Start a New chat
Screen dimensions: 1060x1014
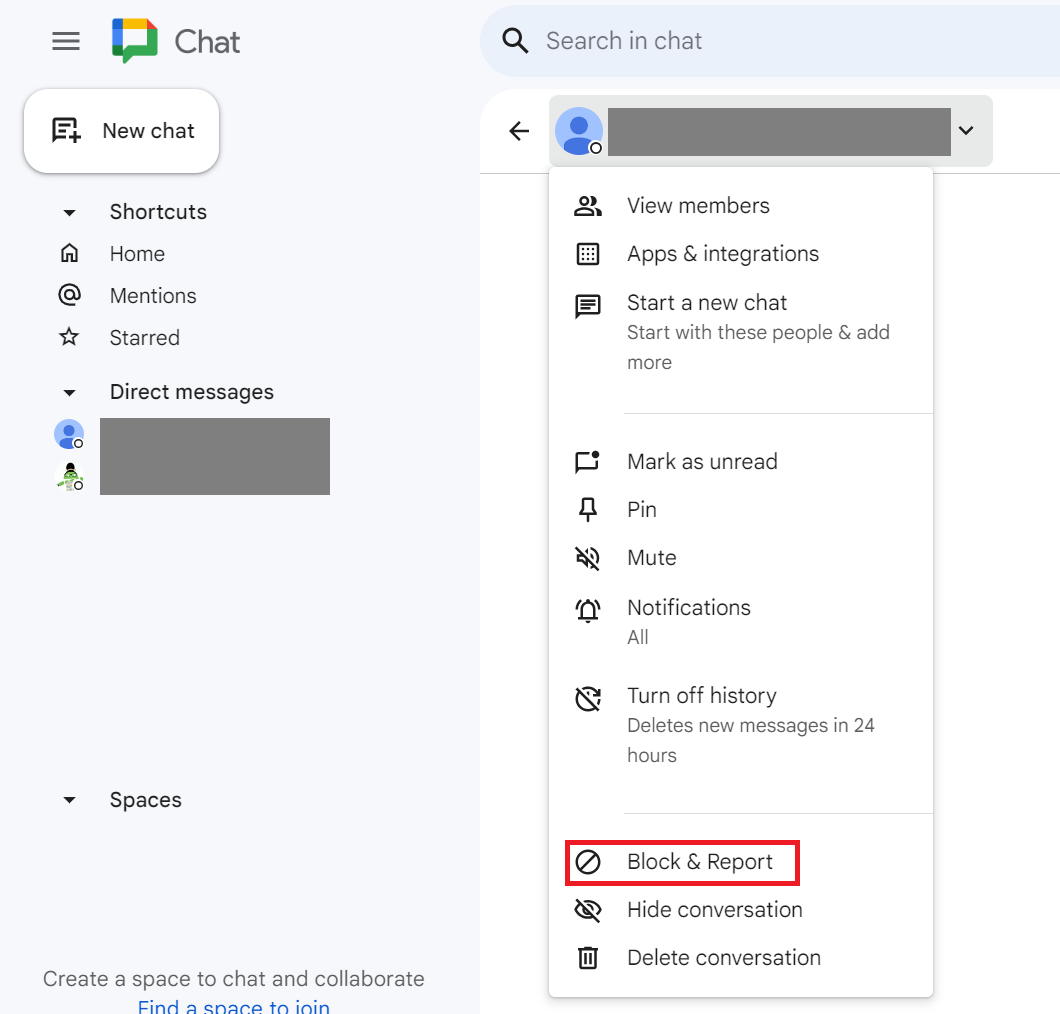click(122, 130)
